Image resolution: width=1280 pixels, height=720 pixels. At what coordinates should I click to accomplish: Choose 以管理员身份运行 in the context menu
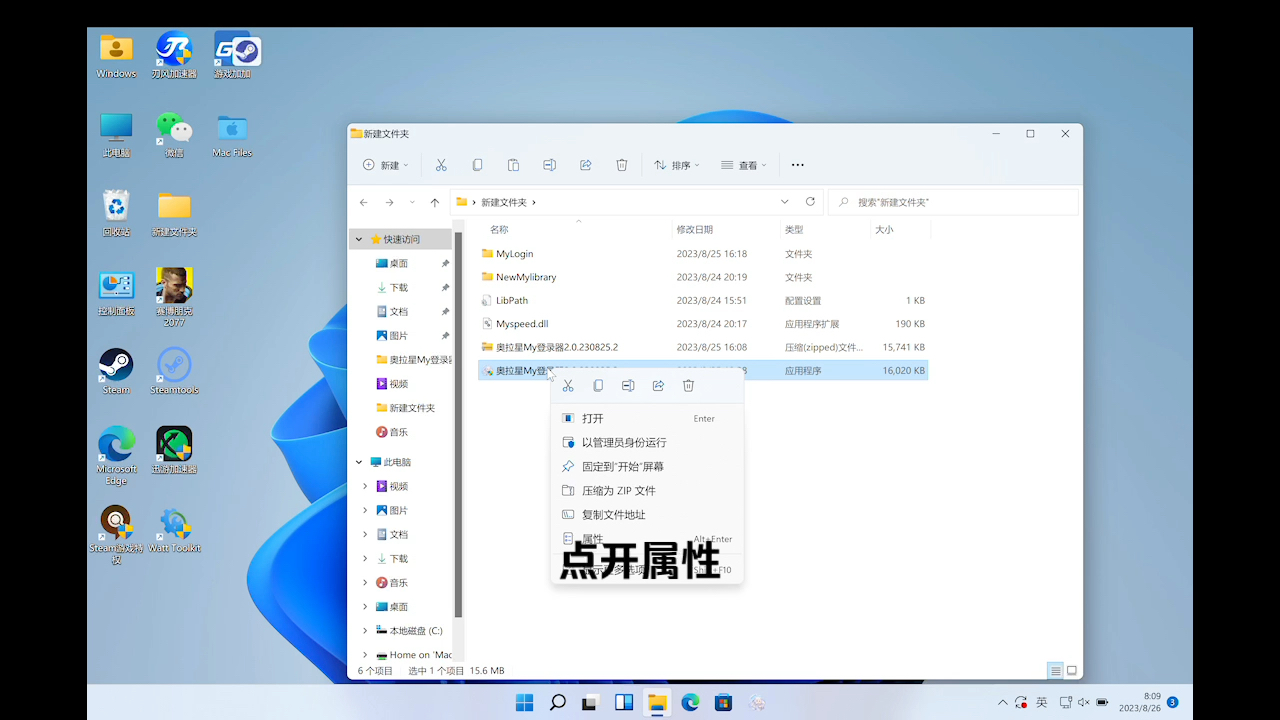coord(647,443)
